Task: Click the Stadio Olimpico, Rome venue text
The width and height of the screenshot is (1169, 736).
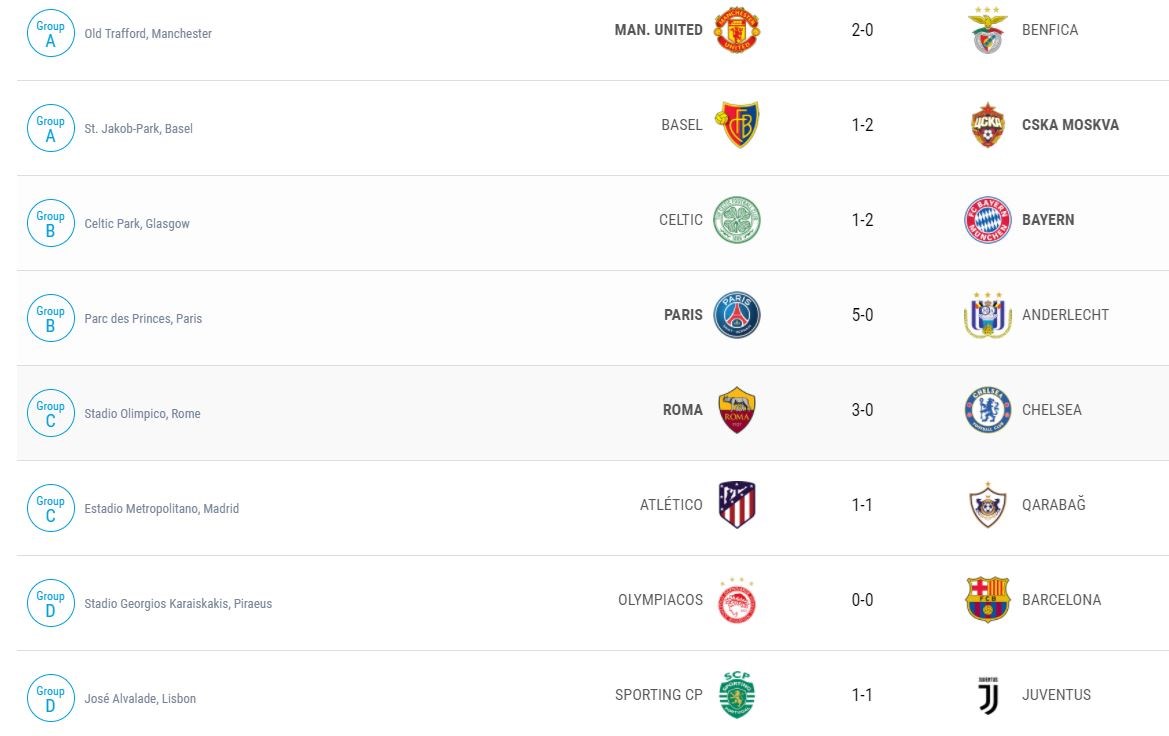Action: coord(142,414)
